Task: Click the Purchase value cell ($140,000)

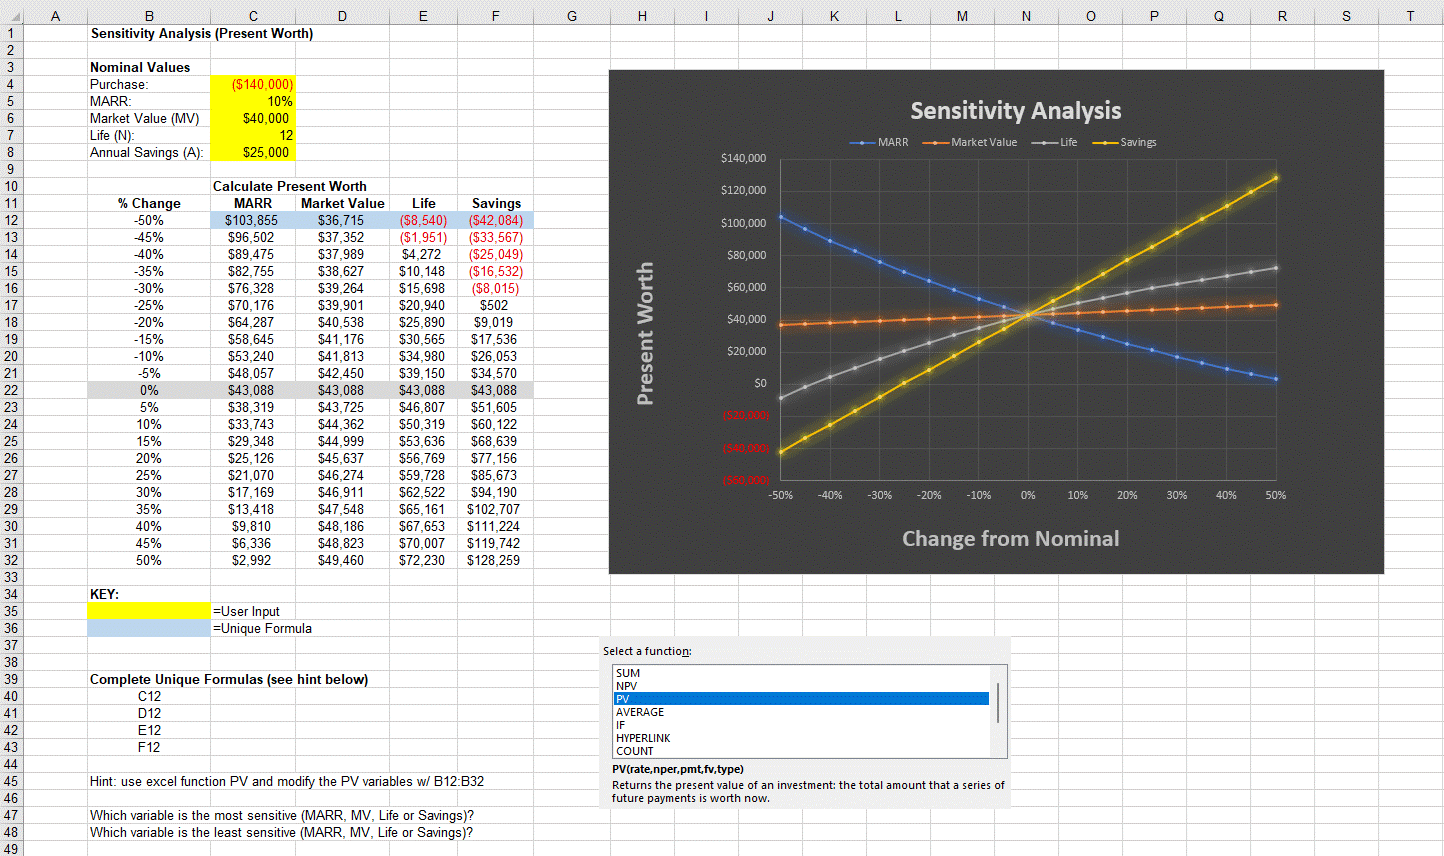Action: pyautogui.click(x=253, y=85)
